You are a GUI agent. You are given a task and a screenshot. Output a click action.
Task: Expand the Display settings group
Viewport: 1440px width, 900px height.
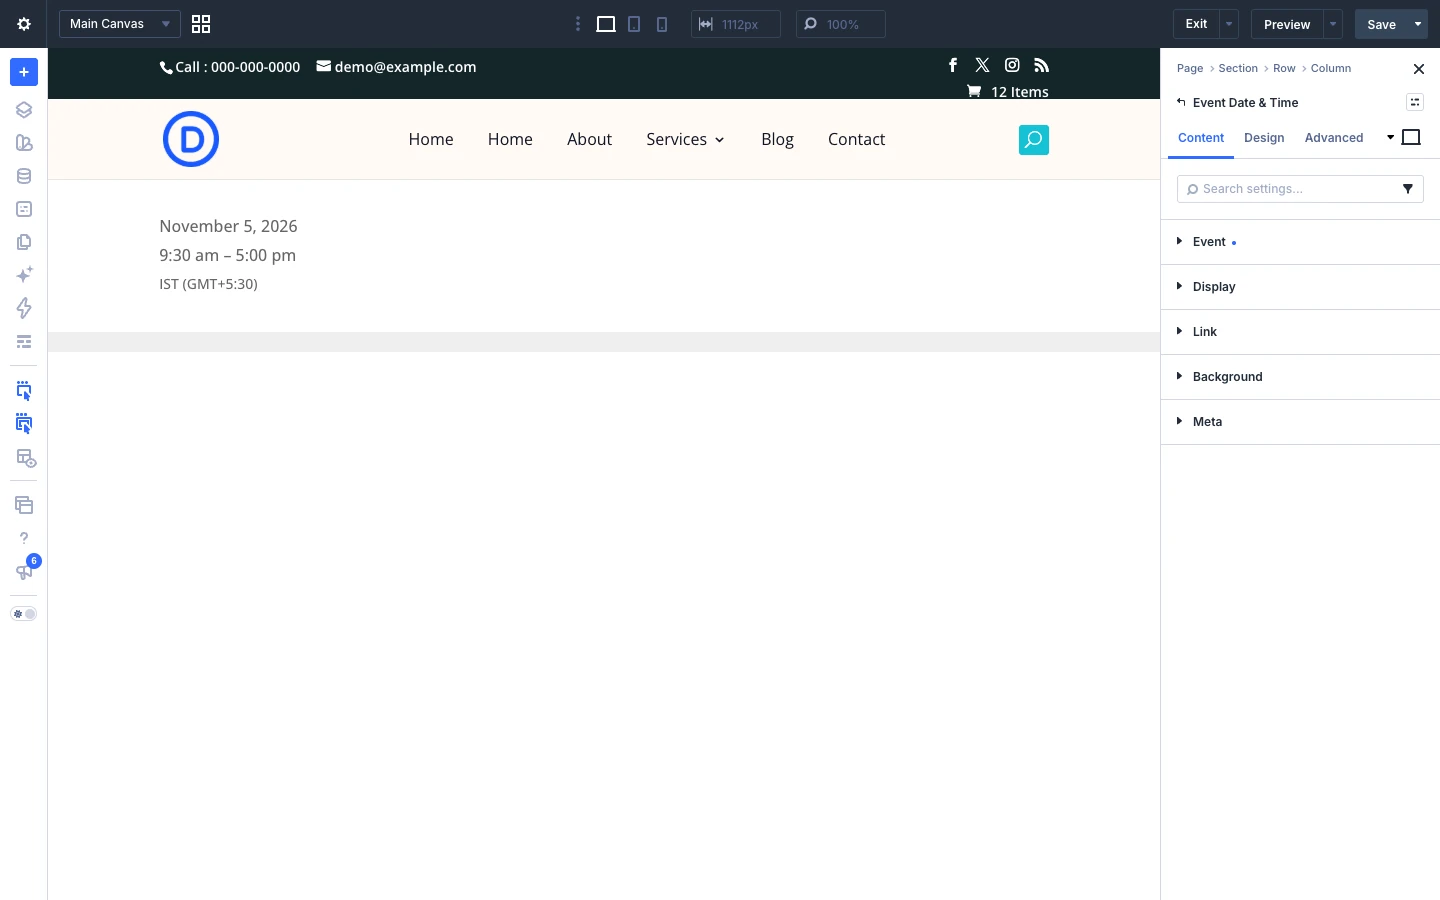(x=1300, y=287)
